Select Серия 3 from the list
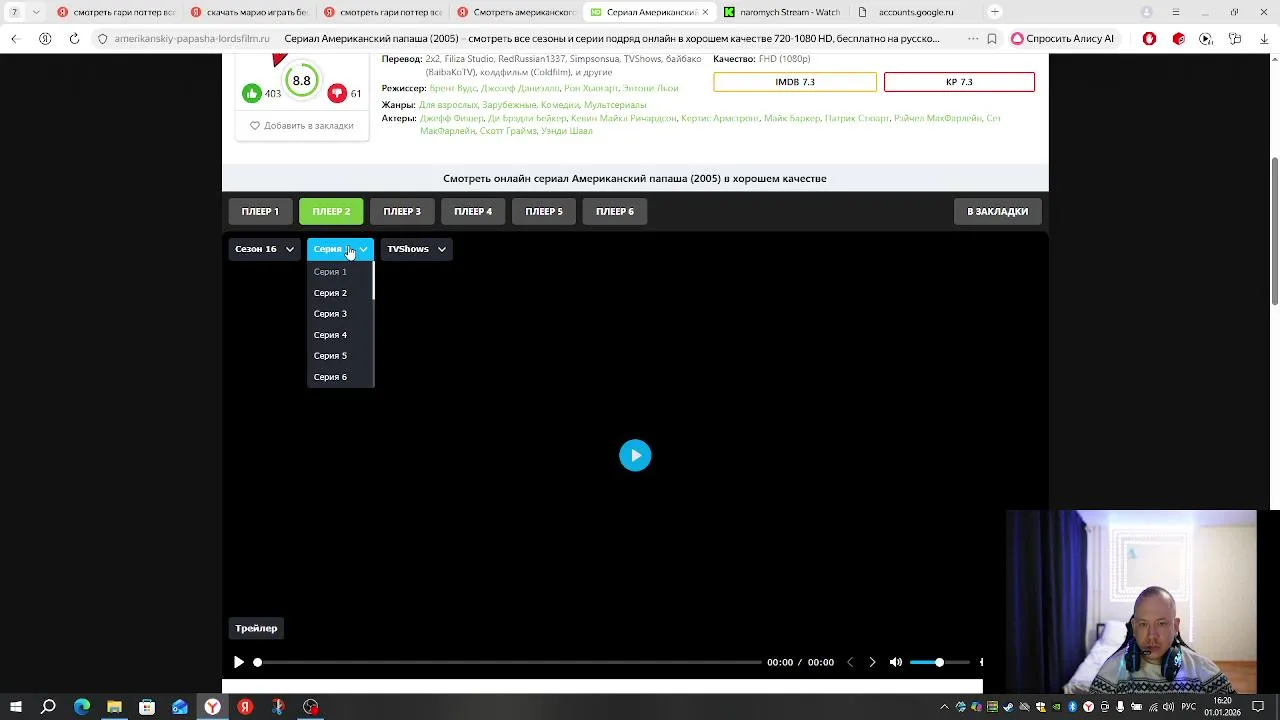 coord(330,314)
